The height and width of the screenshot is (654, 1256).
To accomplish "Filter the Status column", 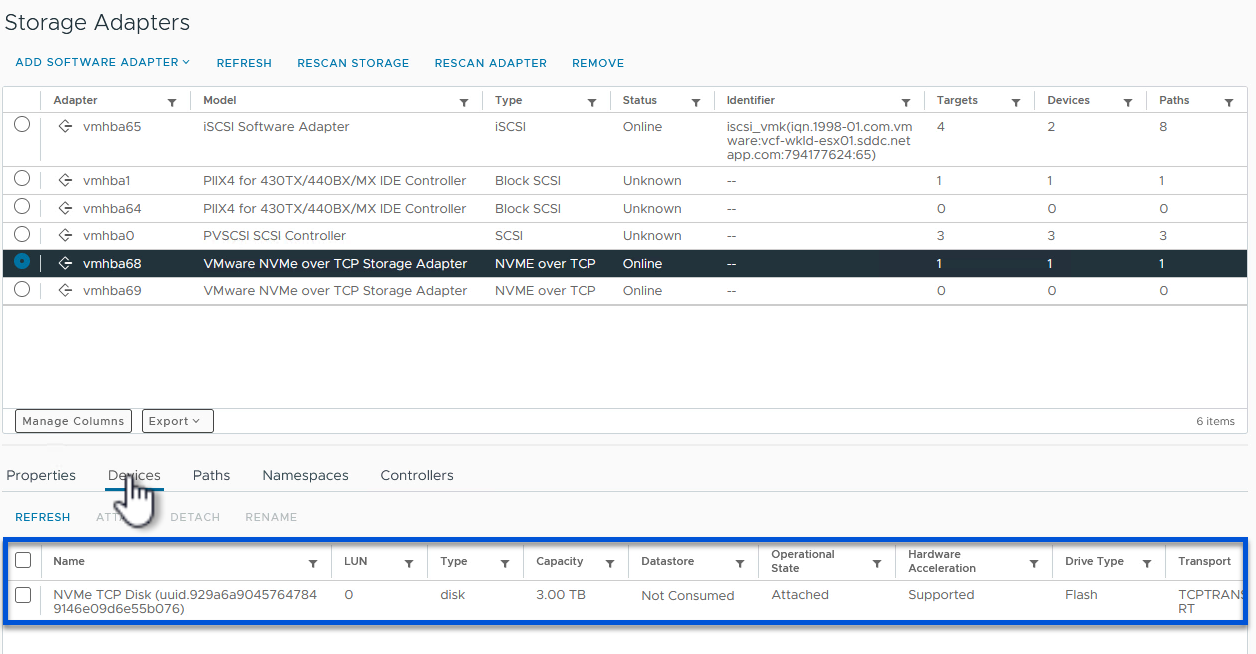I will click(x=696, y=102).
